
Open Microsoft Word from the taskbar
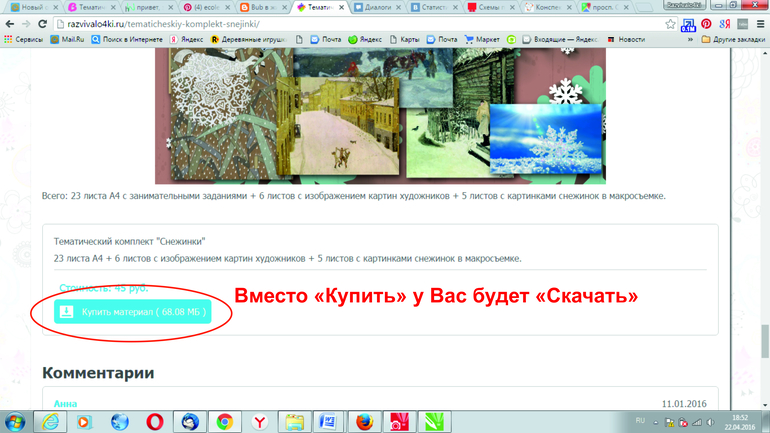pos(329,421)
